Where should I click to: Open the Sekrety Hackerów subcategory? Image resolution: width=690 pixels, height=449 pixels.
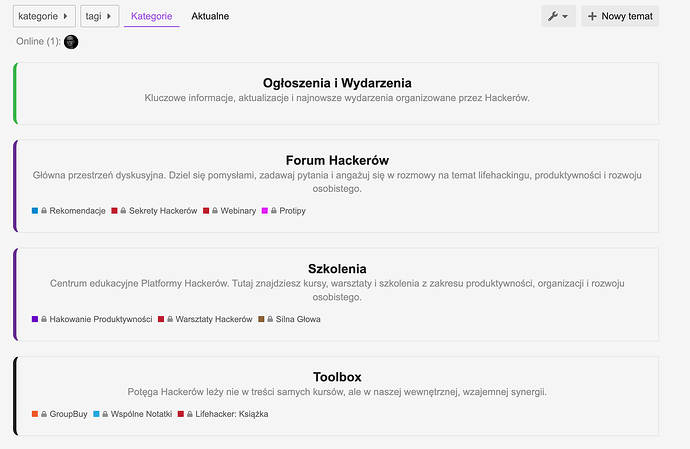click(x=163, y=211)
